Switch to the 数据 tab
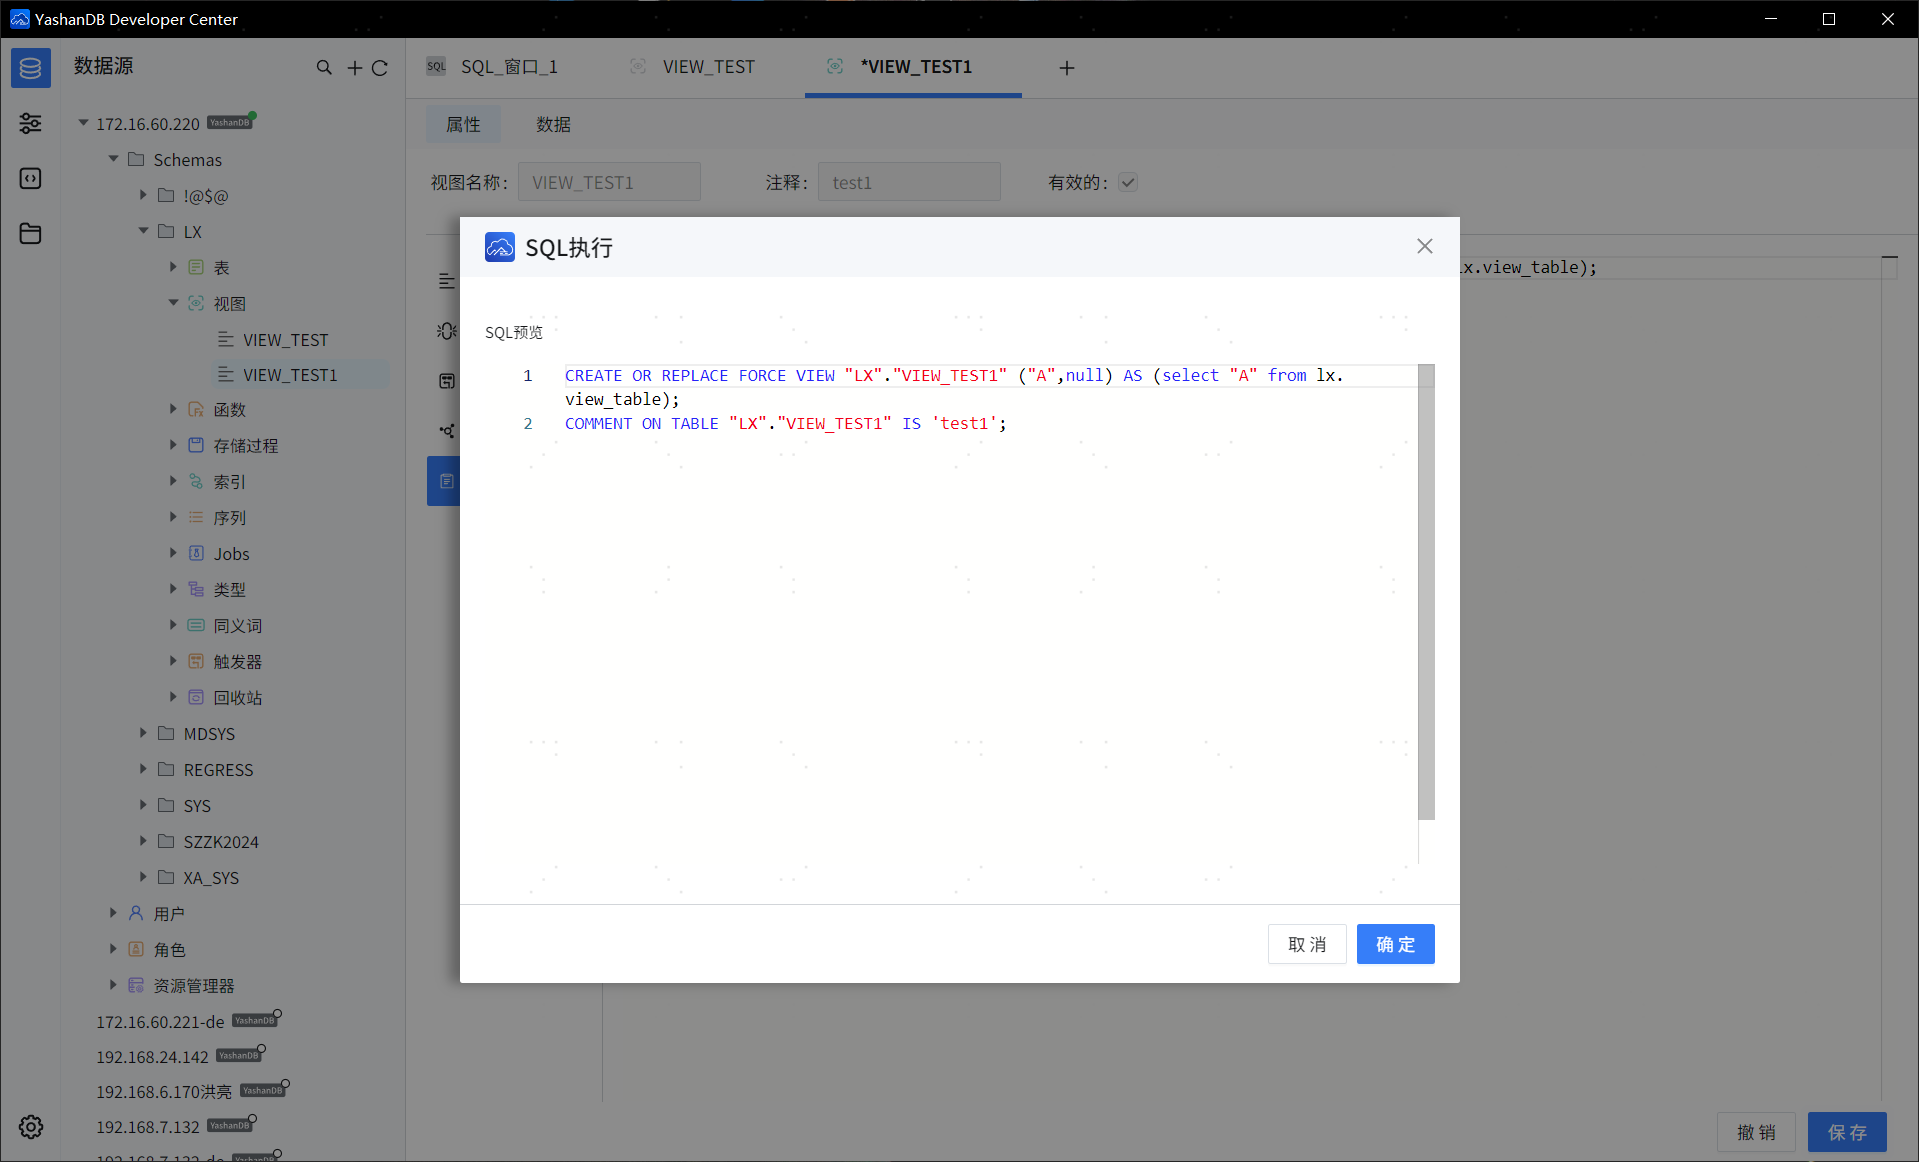 pos(553,124)
